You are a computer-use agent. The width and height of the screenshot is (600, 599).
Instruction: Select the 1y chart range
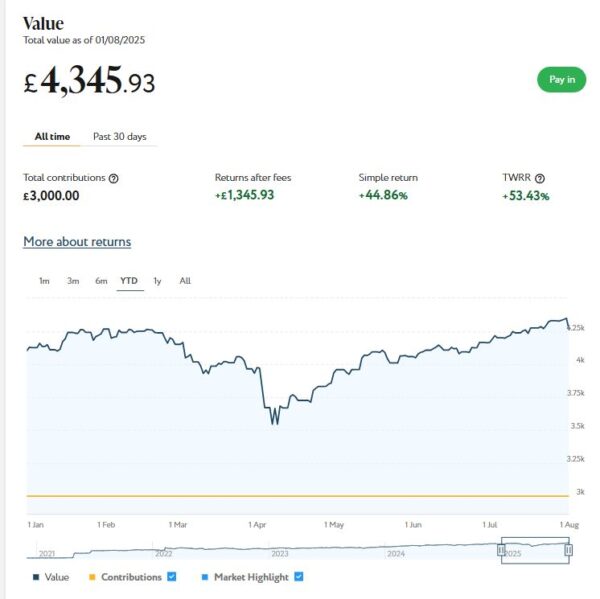(157, 281)
